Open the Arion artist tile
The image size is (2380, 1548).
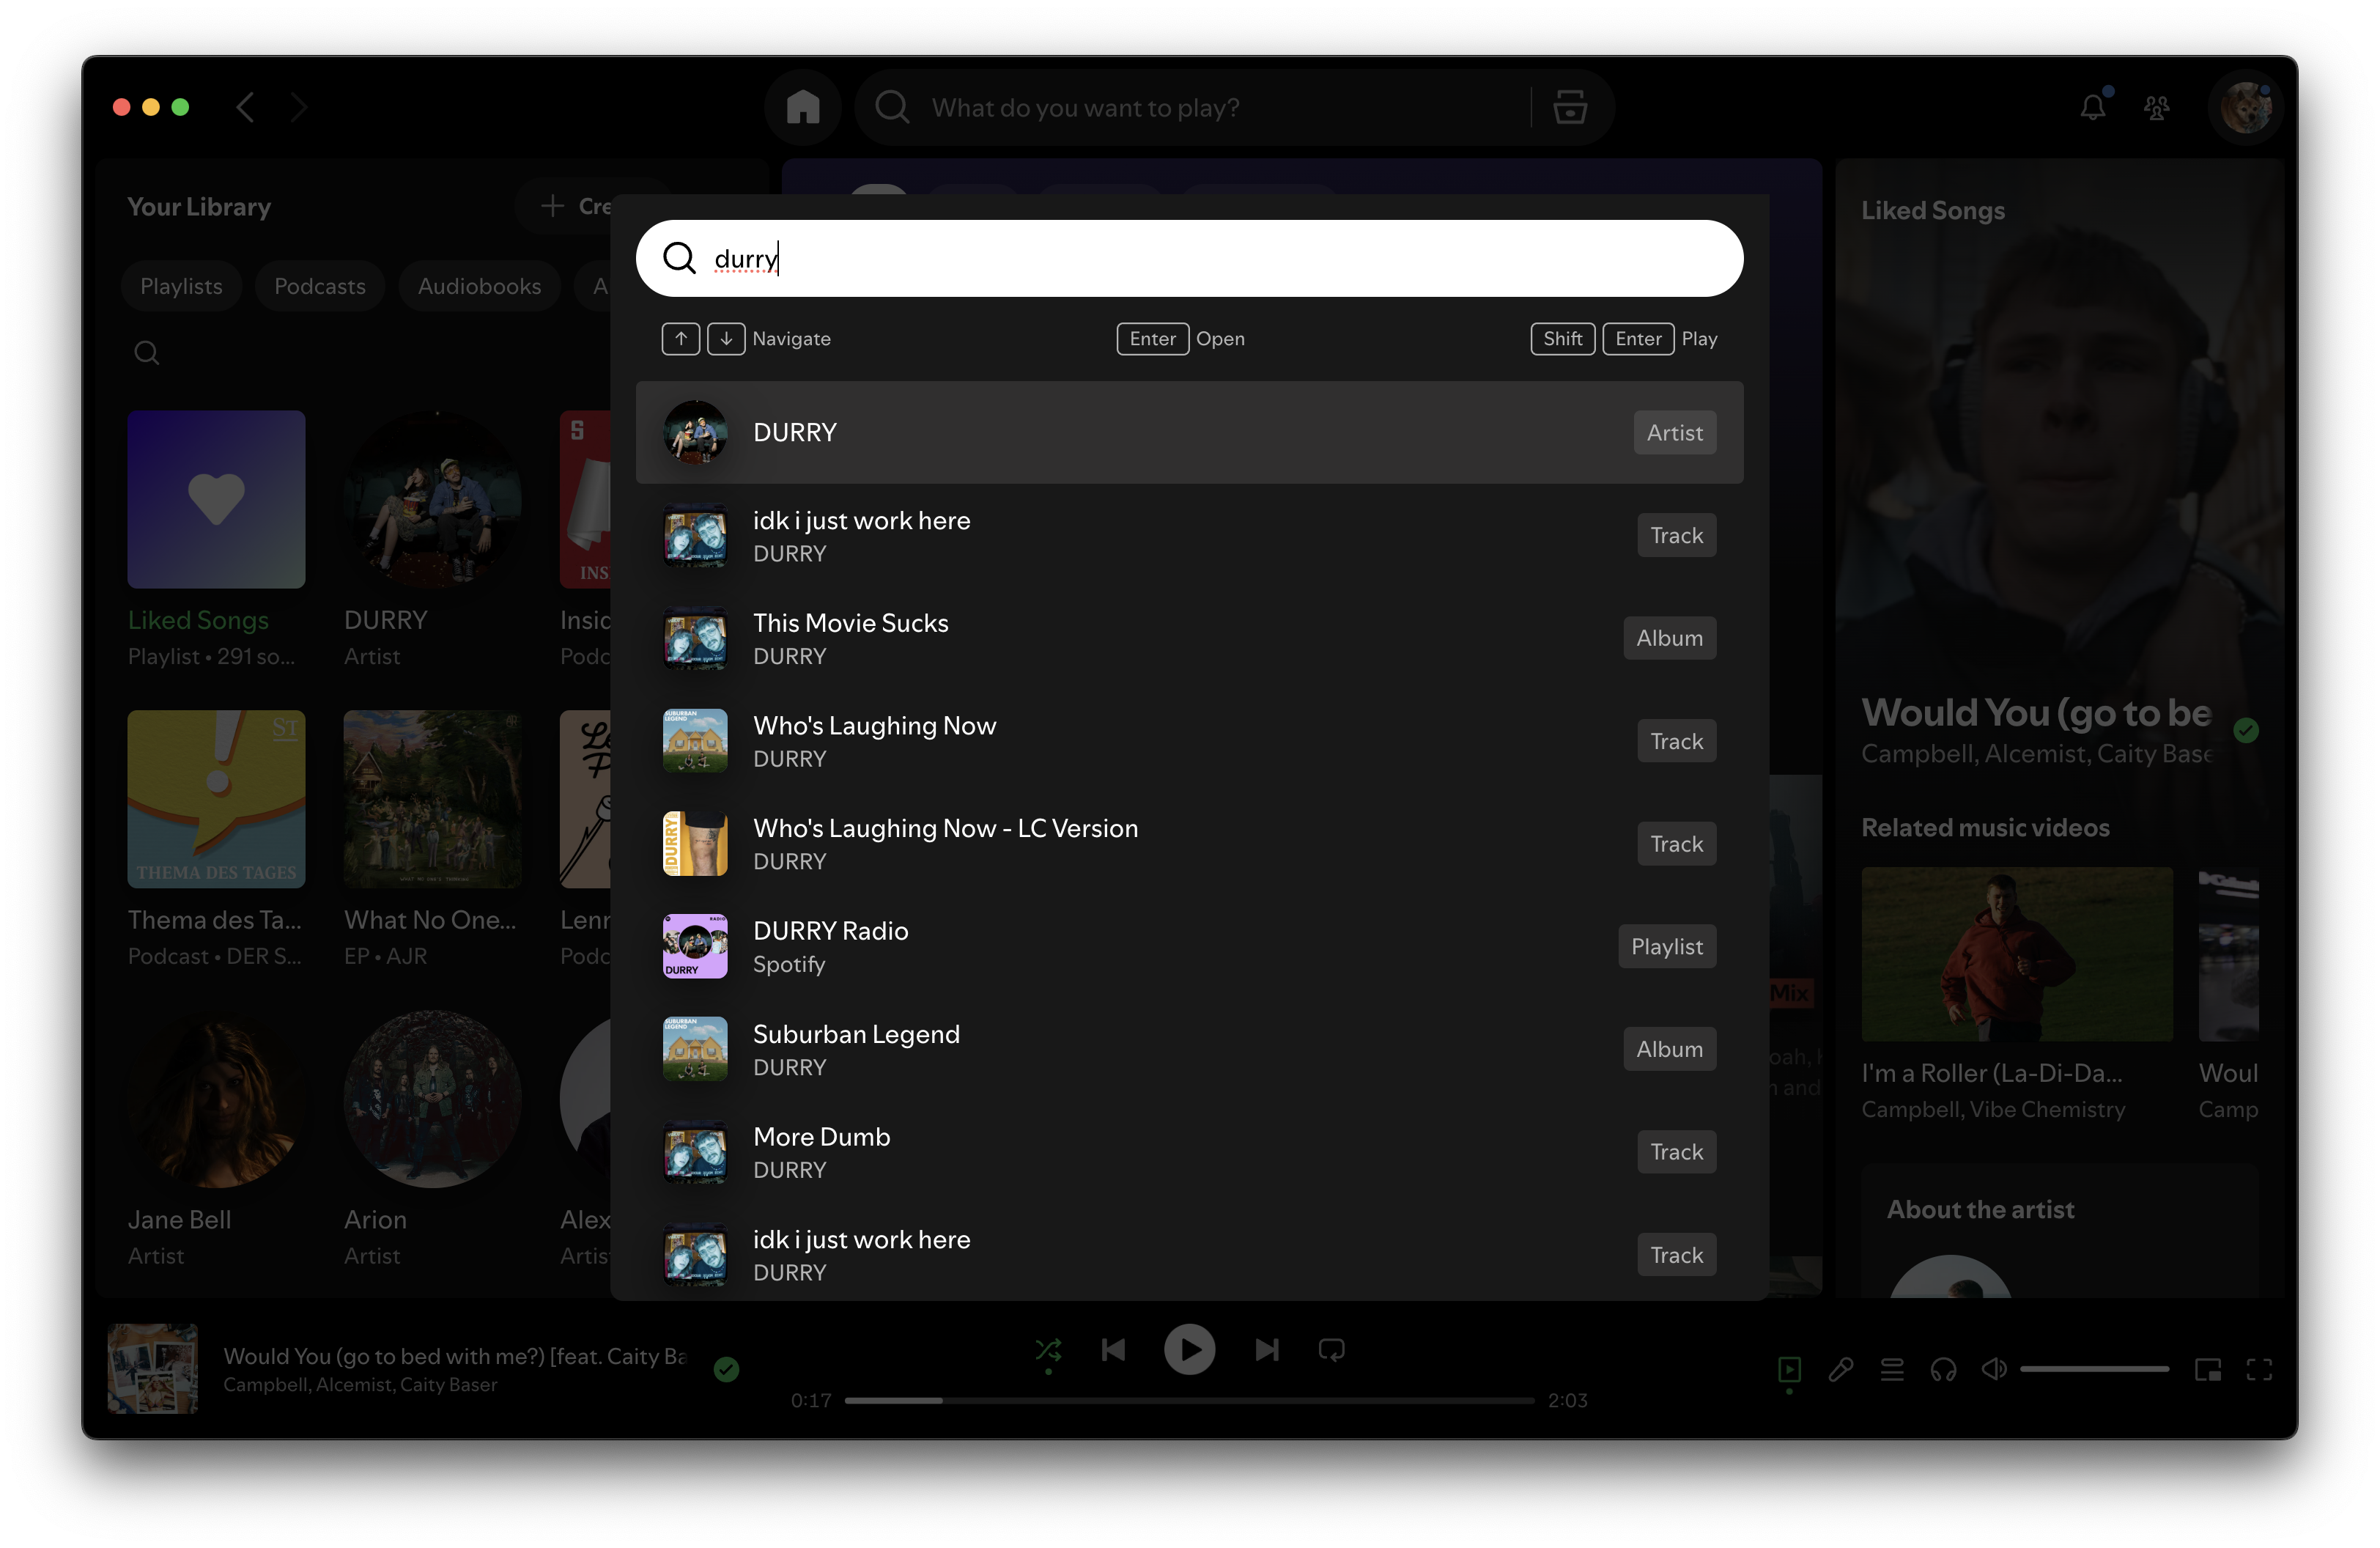pyautogui.click(x=432, y=1140)
